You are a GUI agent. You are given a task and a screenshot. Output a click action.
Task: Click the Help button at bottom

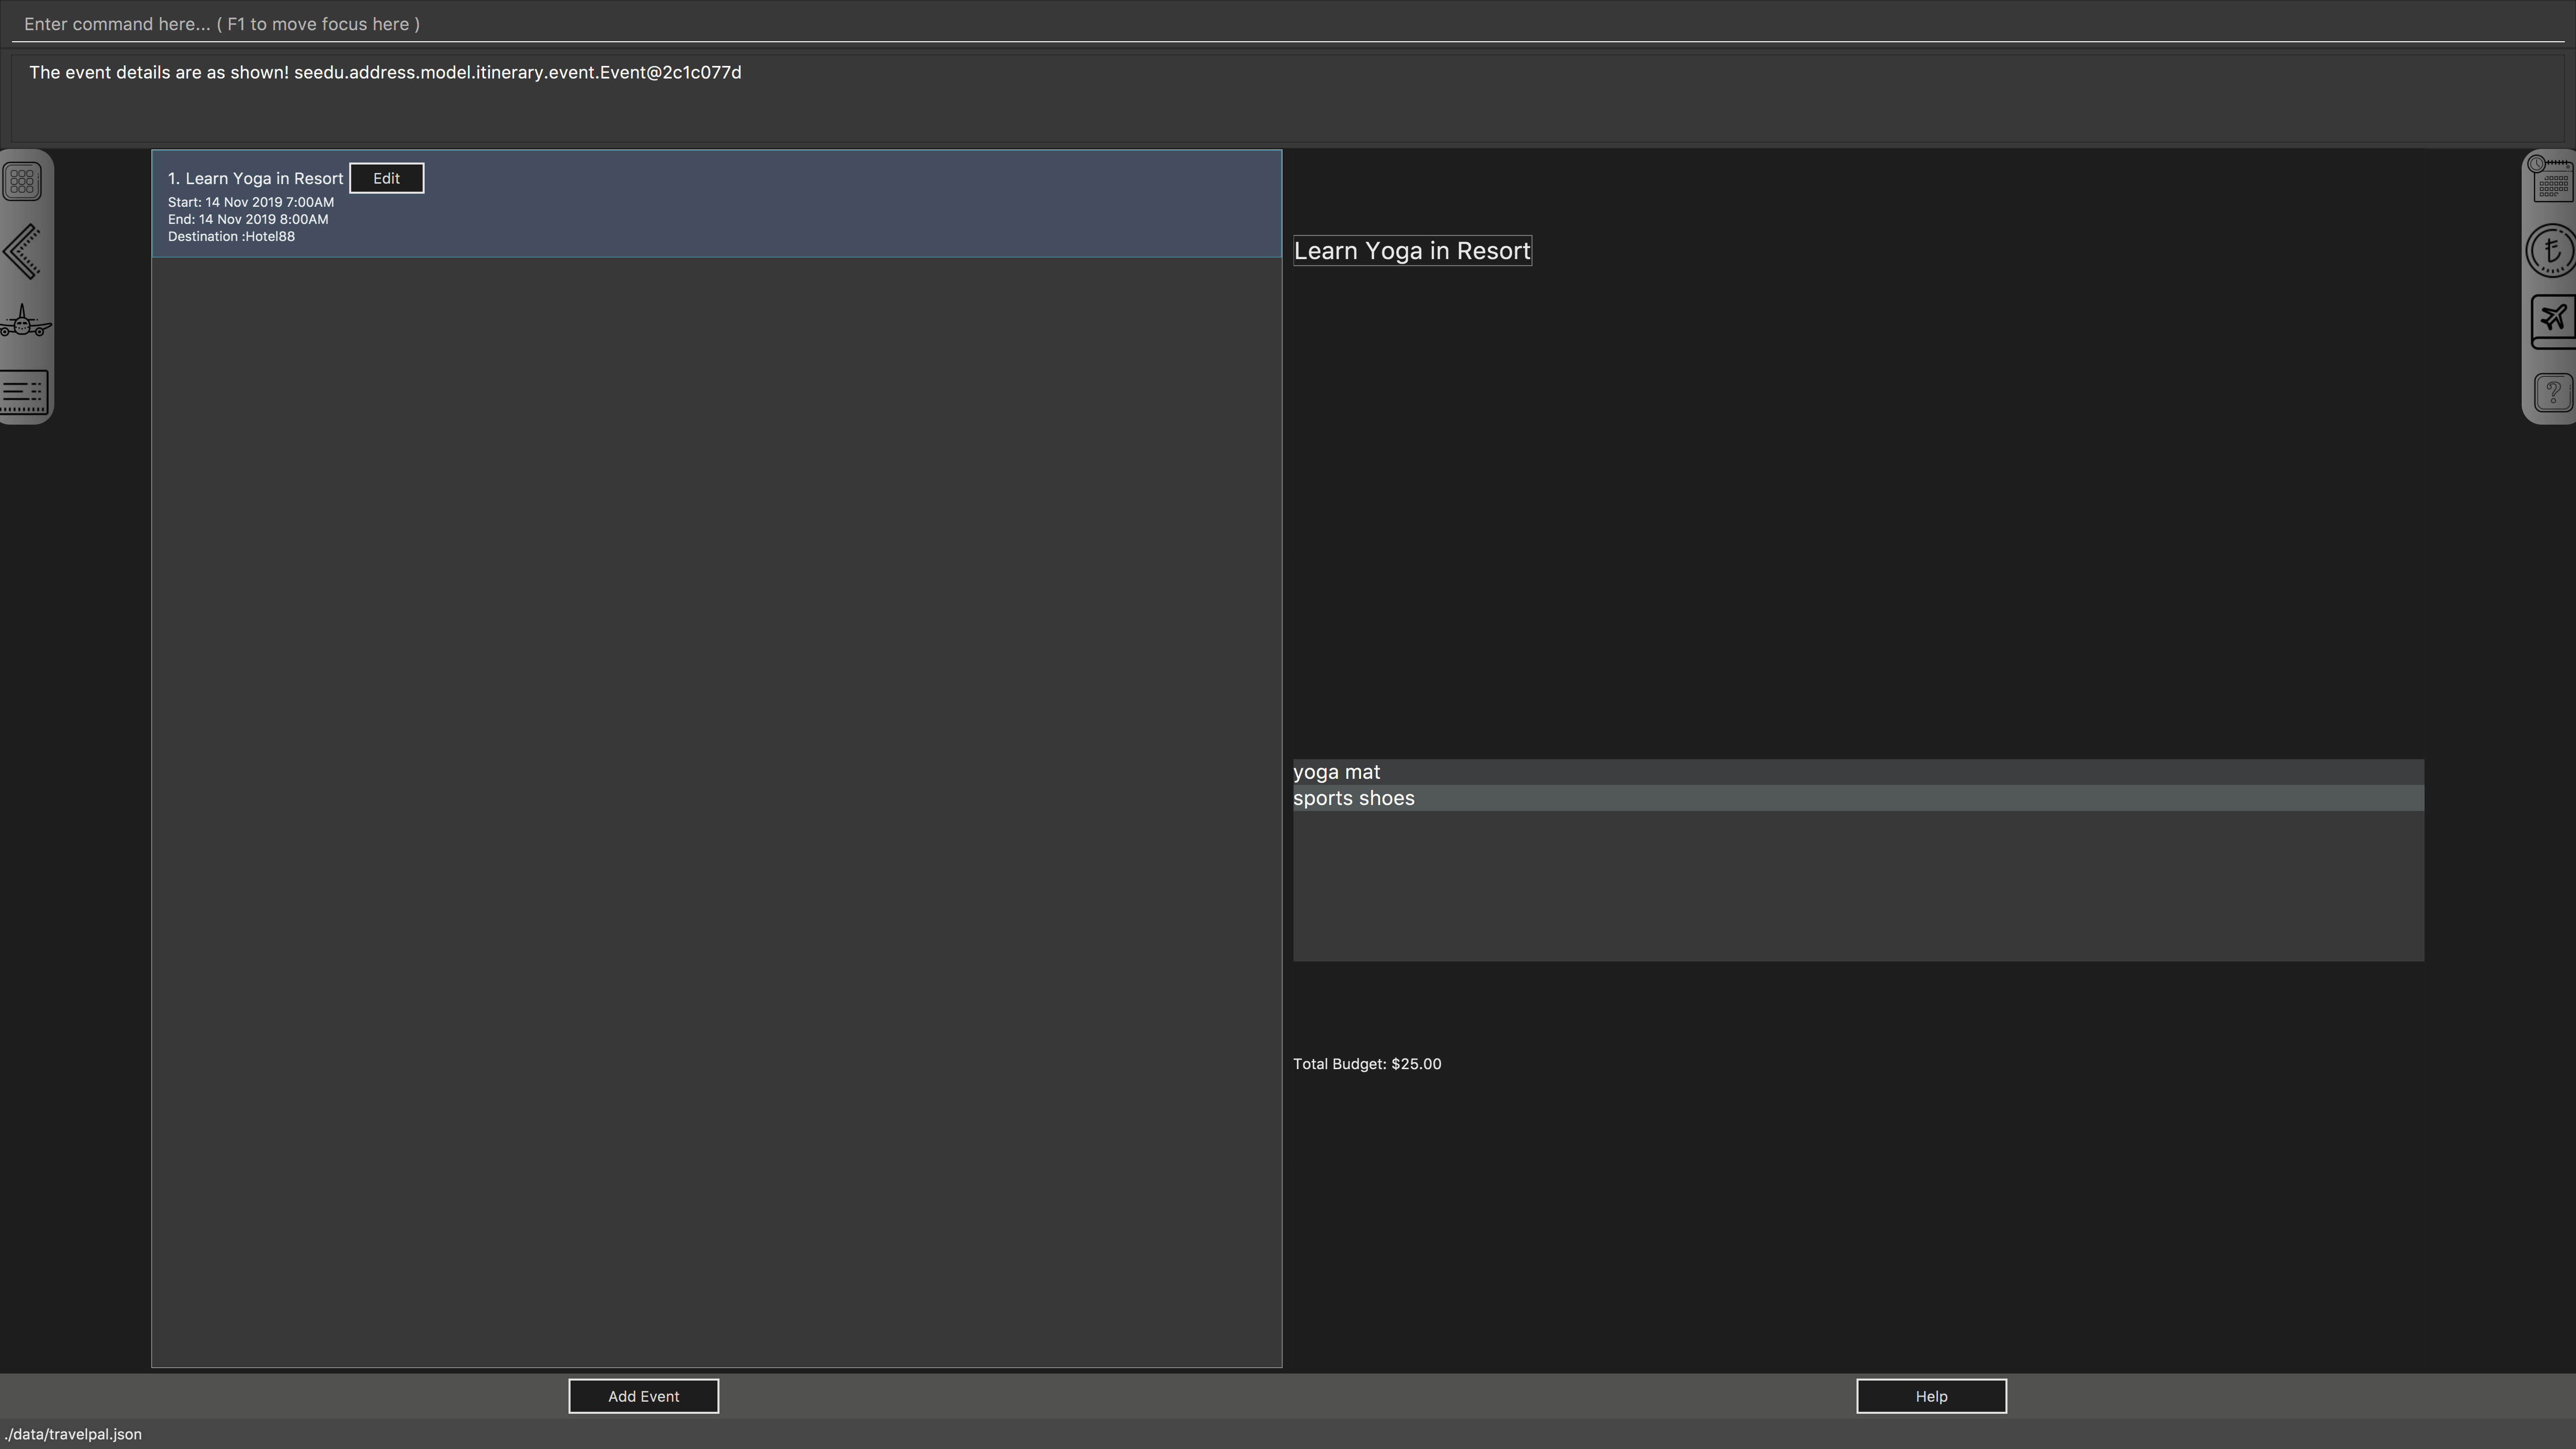1931,1396
